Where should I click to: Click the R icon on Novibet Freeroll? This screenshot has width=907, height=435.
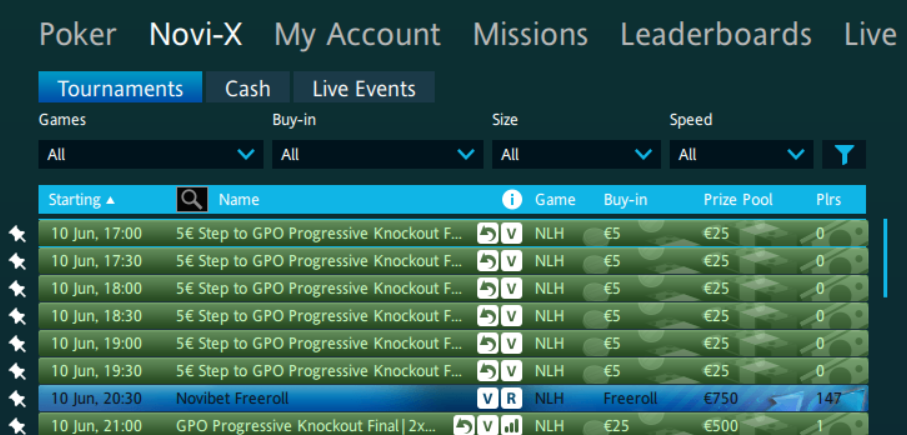pos(511,399)
